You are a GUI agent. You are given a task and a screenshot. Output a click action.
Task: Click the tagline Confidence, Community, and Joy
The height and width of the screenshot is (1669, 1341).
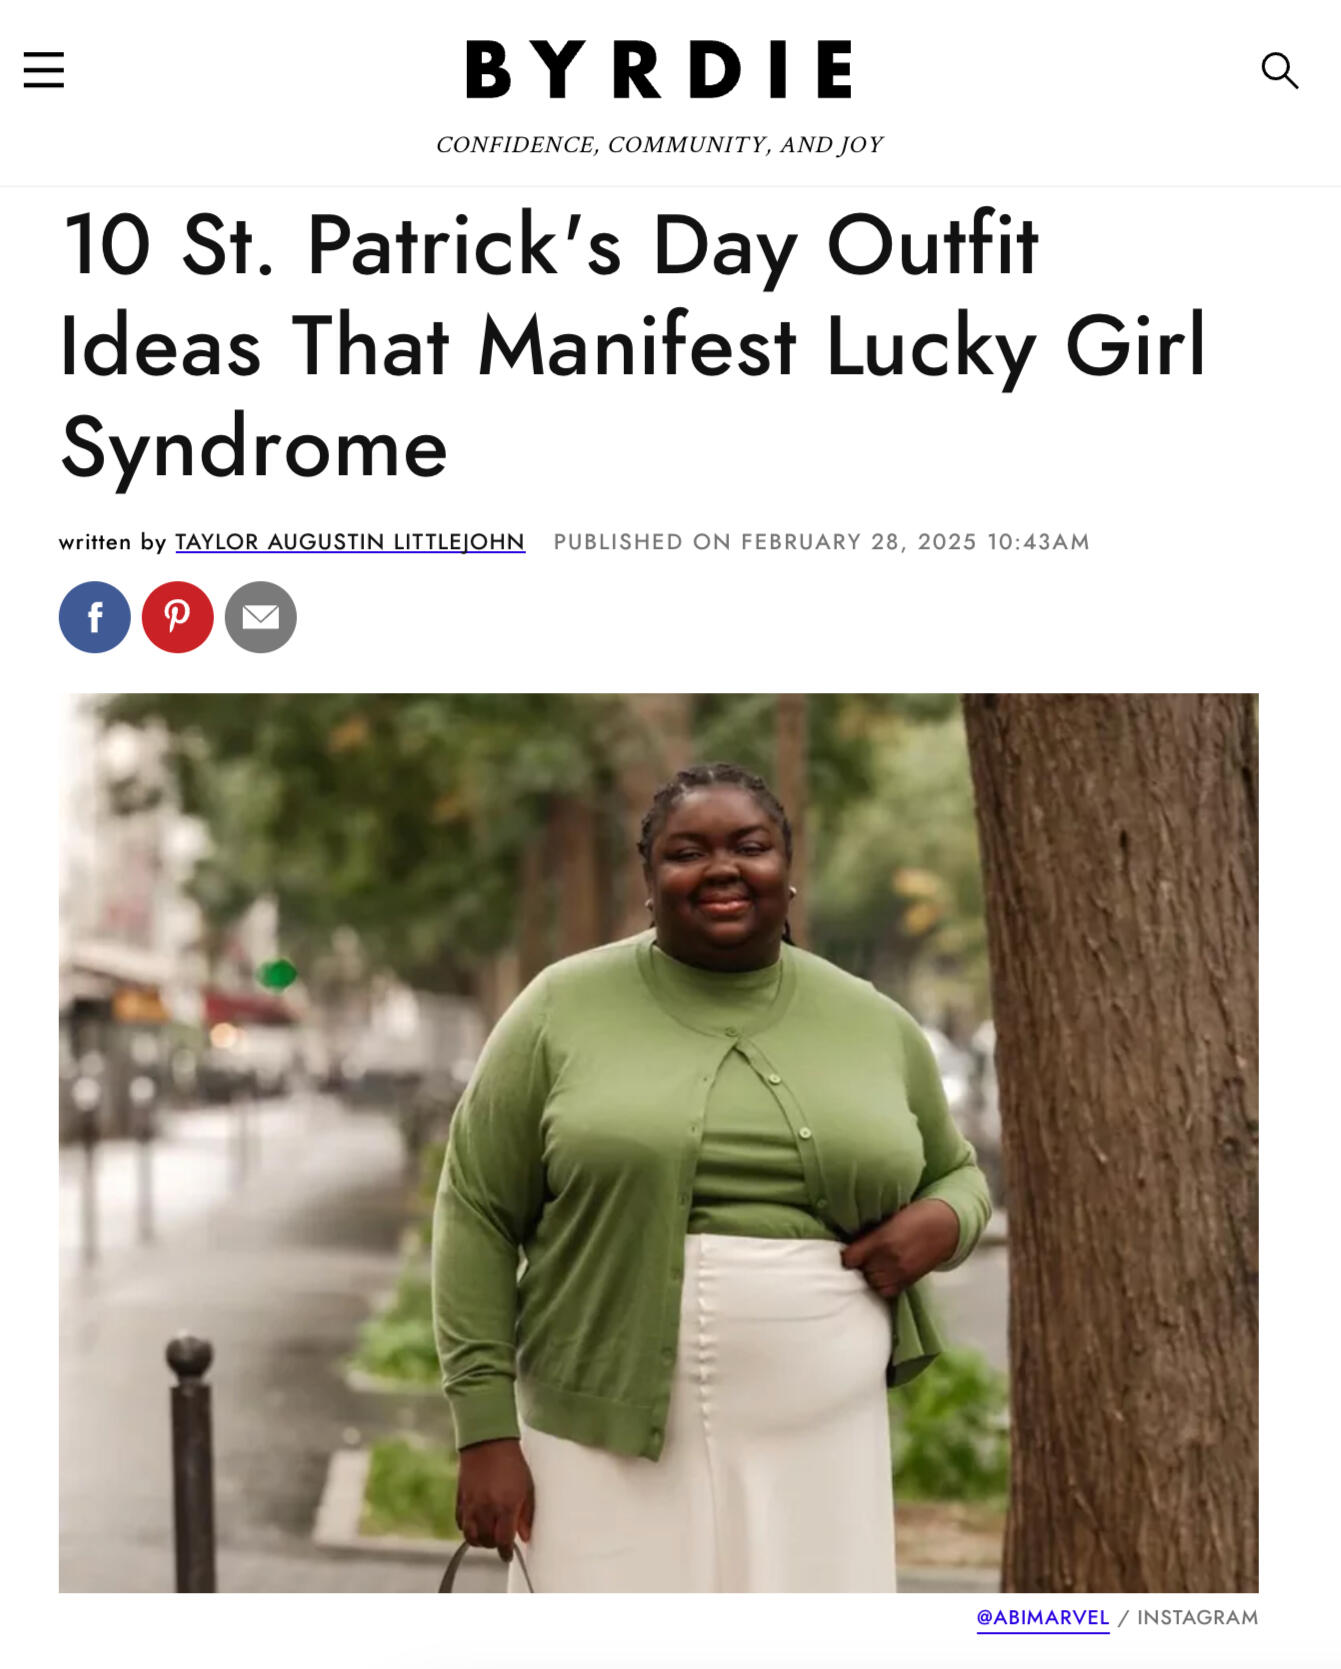pos(659,145)
